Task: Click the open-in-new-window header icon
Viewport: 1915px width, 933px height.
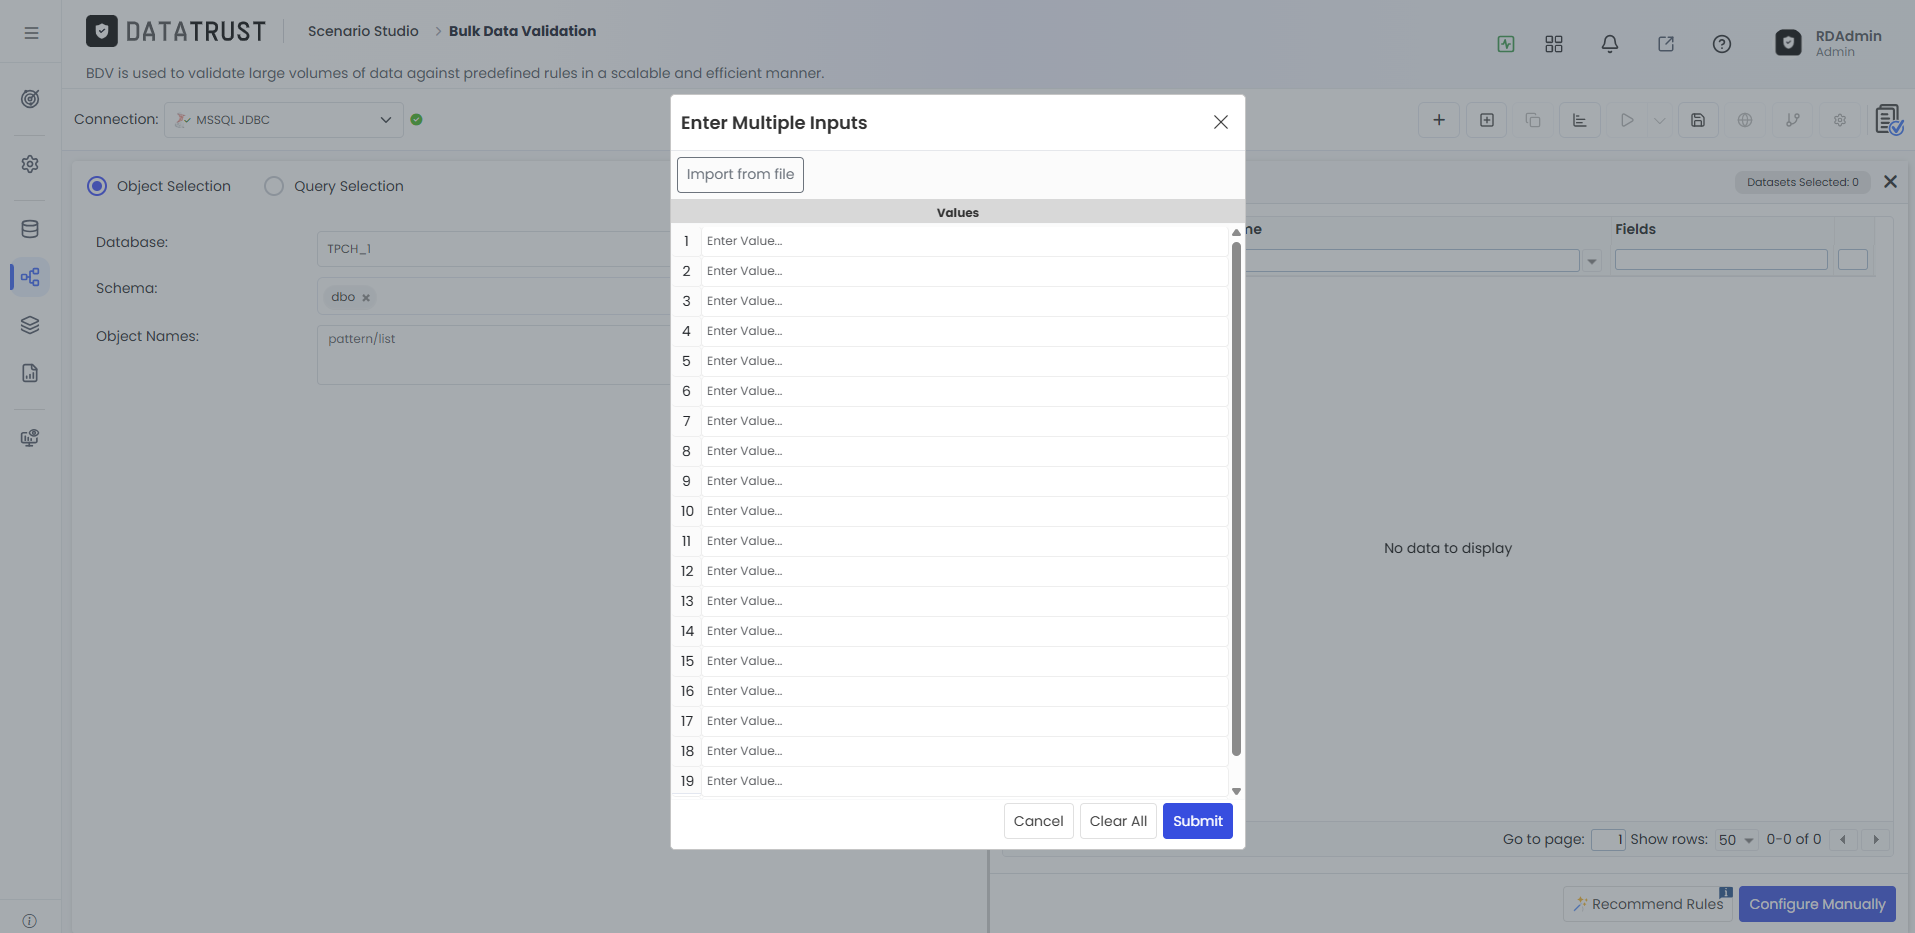Action: [x=1666, y=44]
